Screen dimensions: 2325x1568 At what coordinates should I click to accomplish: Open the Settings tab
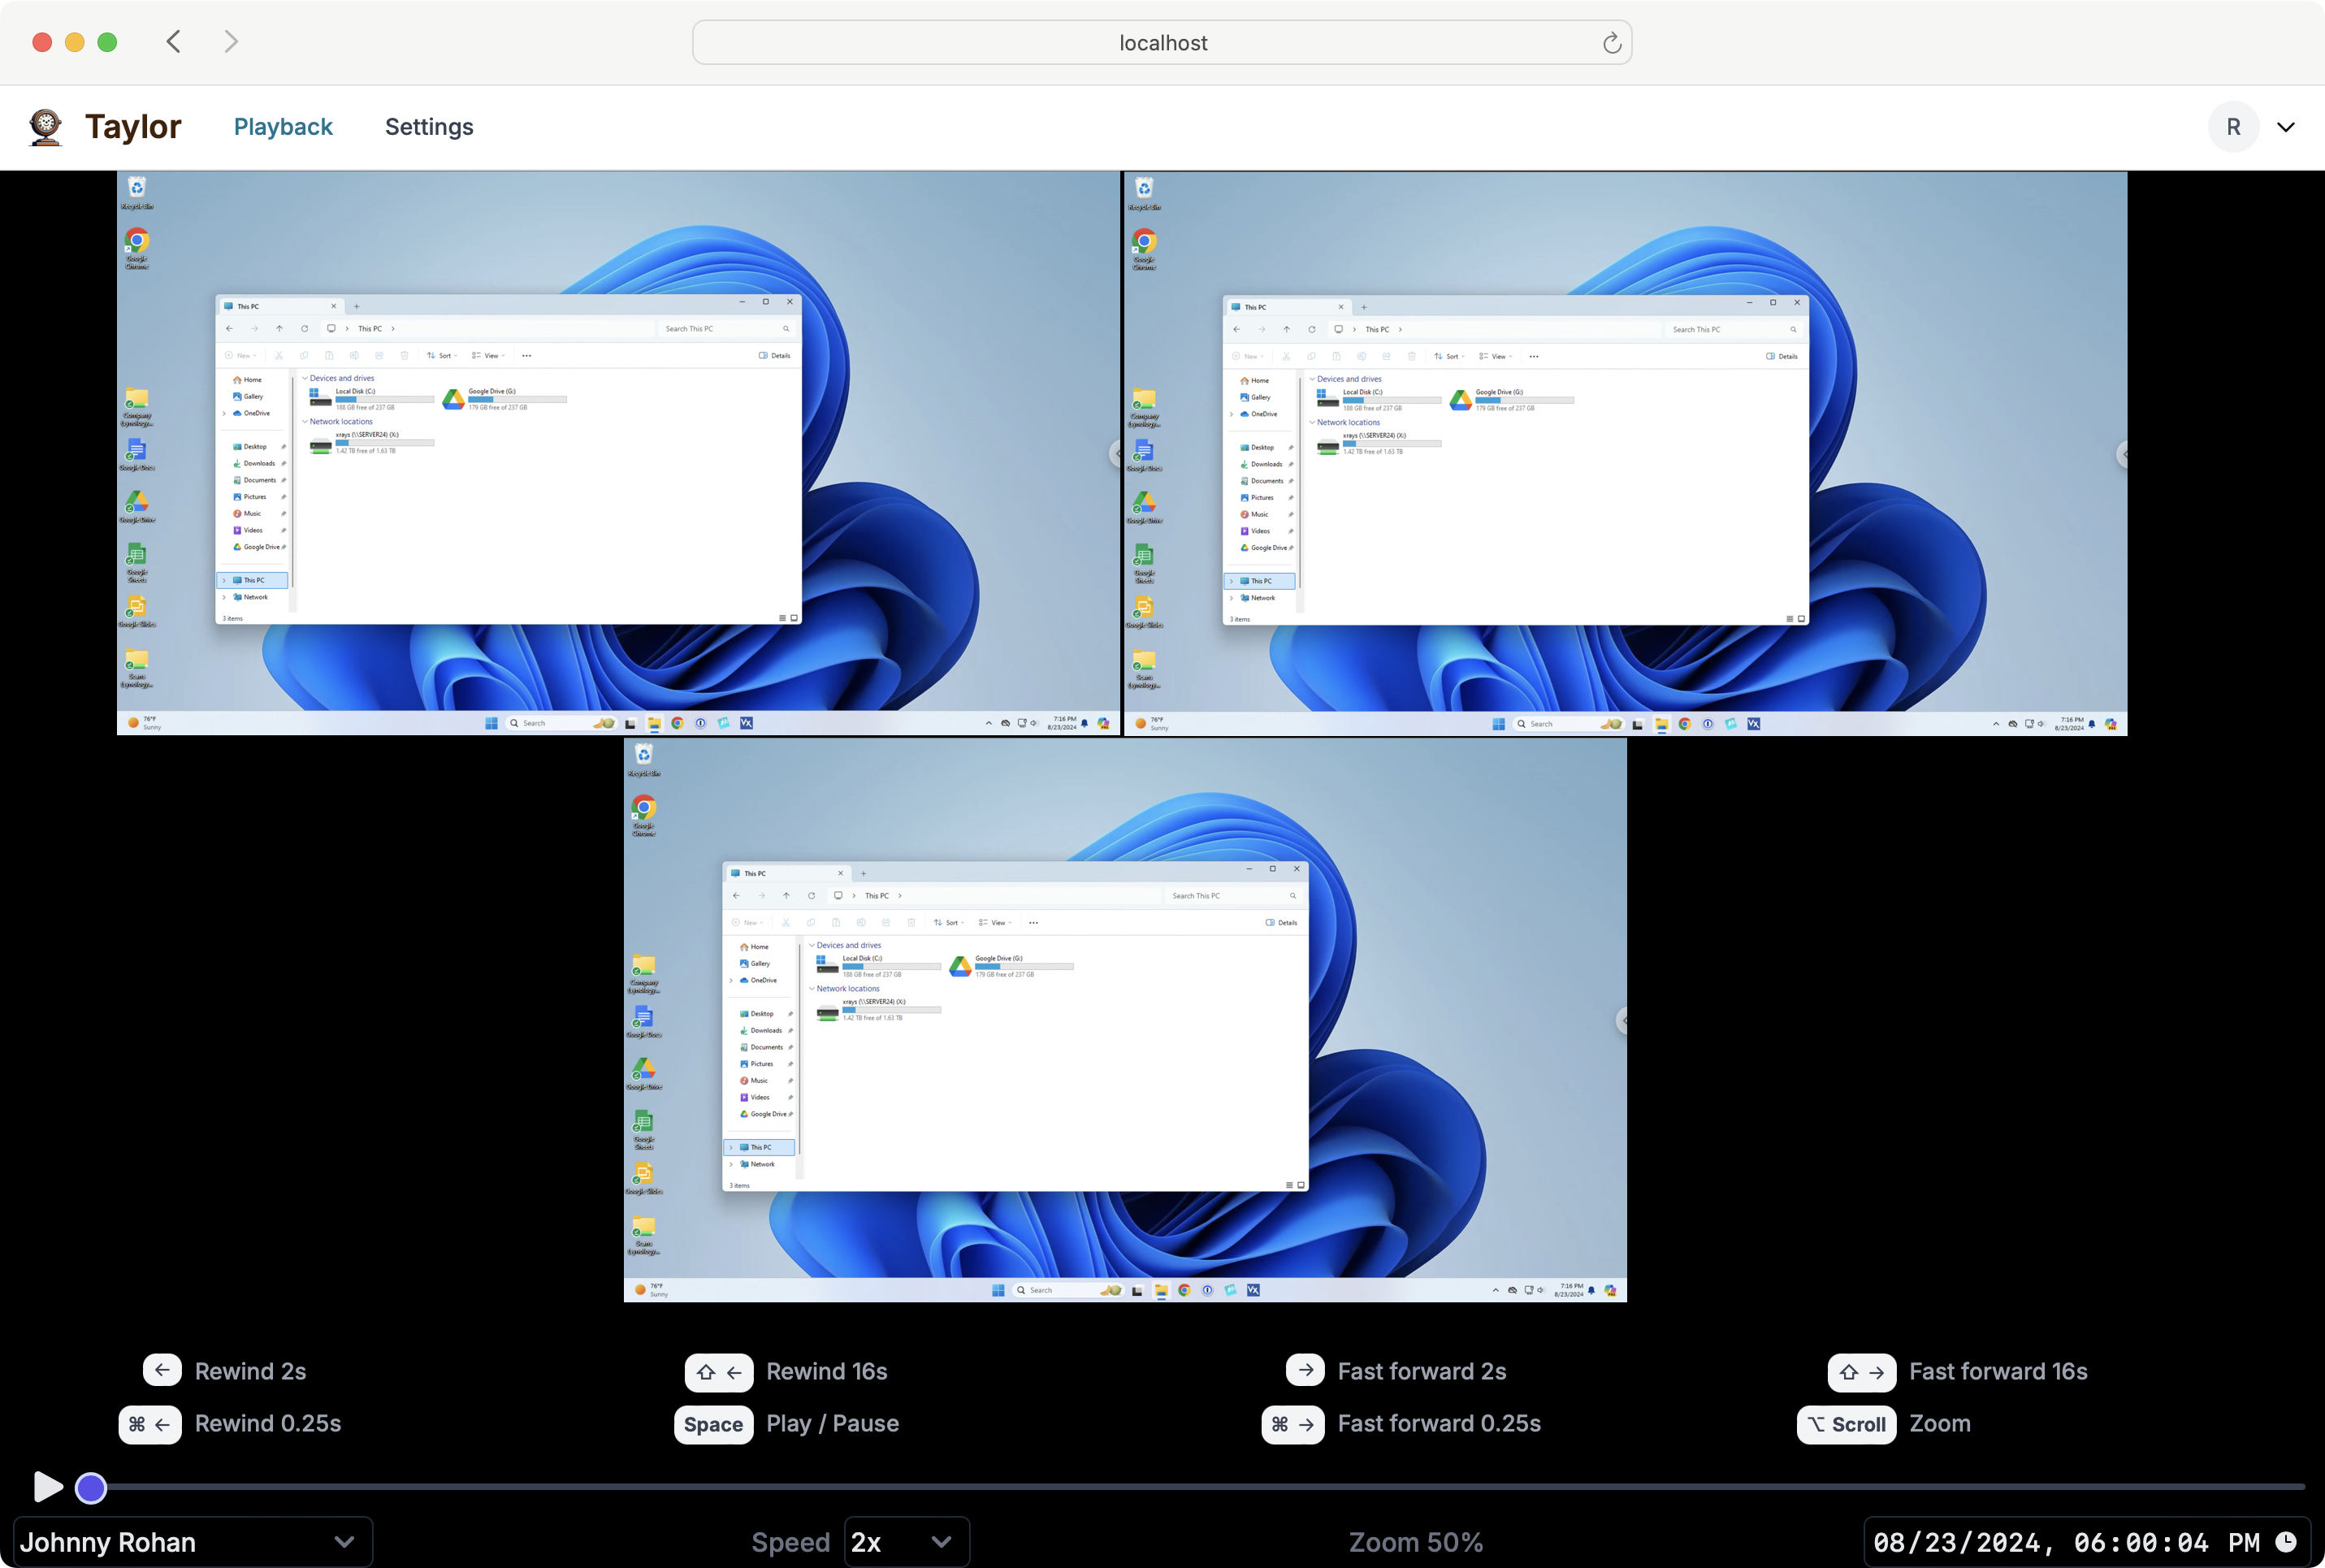pyautogui.click(x=429, y=127)
